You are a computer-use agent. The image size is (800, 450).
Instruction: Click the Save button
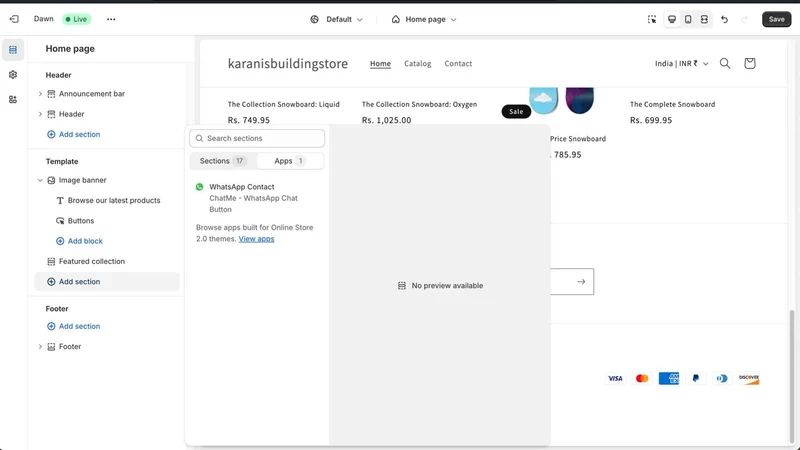coord(777,19)
